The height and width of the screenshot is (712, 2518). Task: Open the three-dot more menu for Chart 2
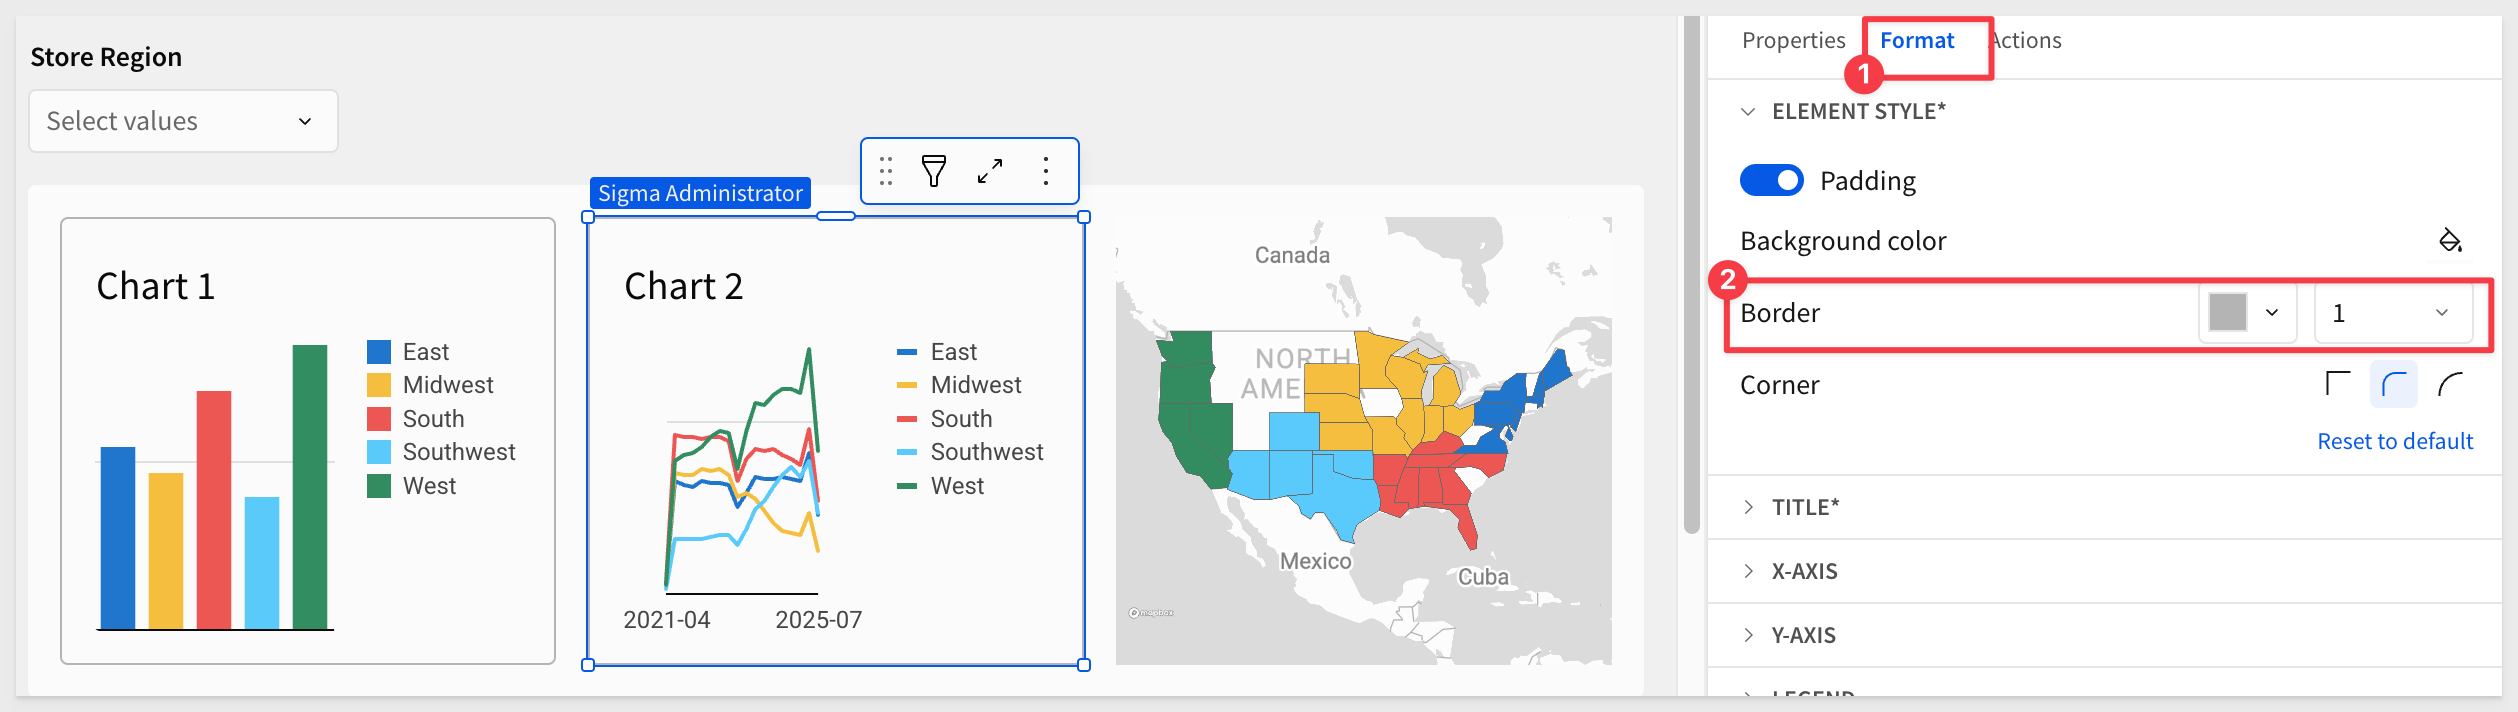coord(1046,171)
